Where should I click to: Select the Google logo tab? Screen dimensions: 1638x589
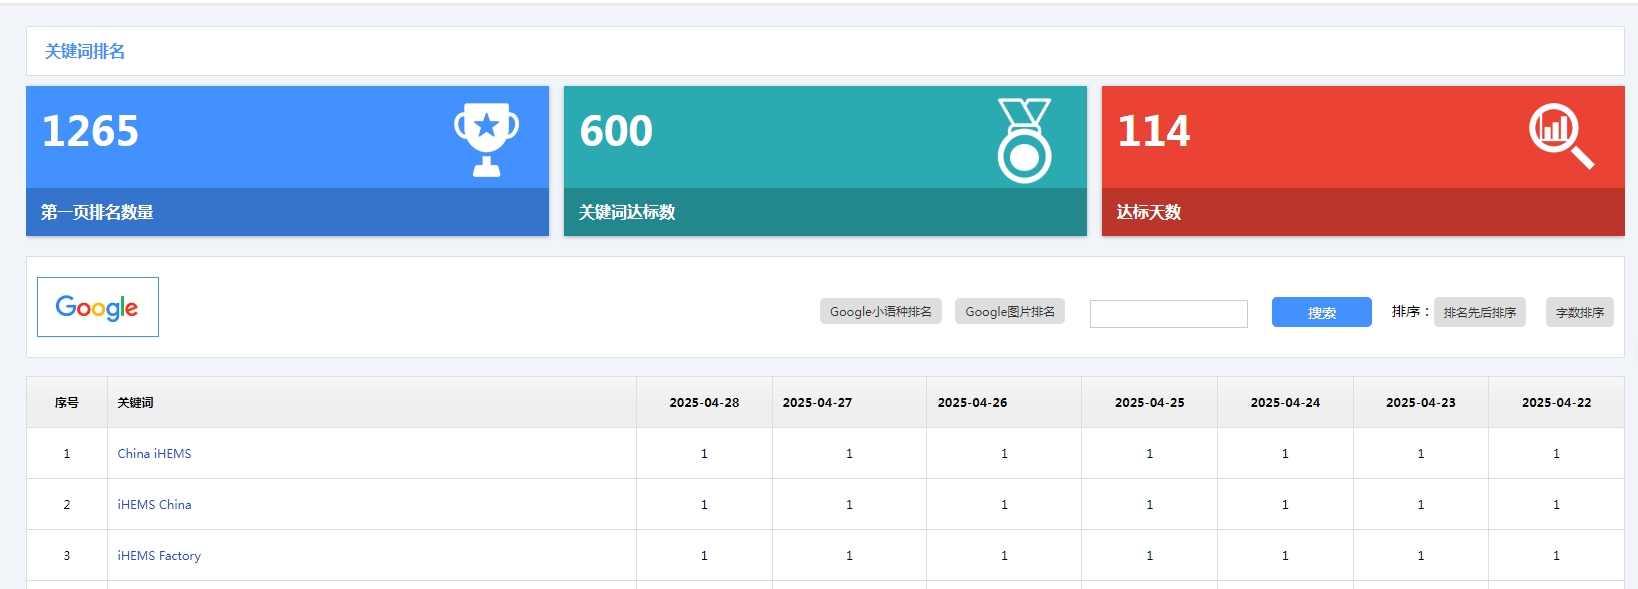[x=98, y=307]
